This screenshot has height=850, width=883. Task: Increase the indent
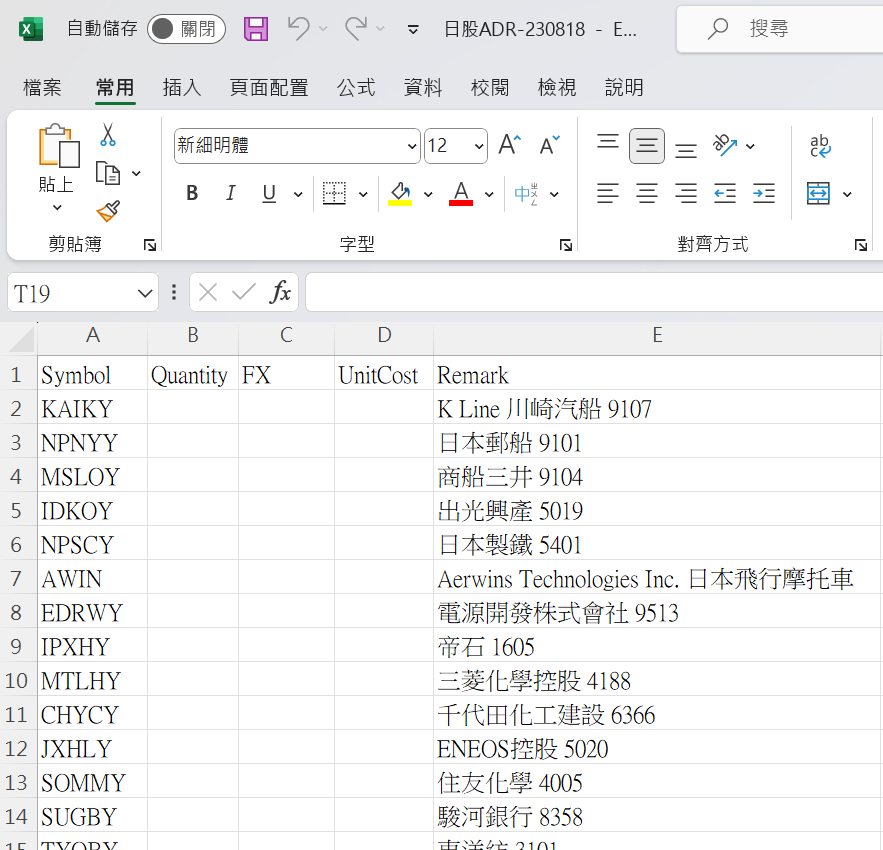[764, 194]
